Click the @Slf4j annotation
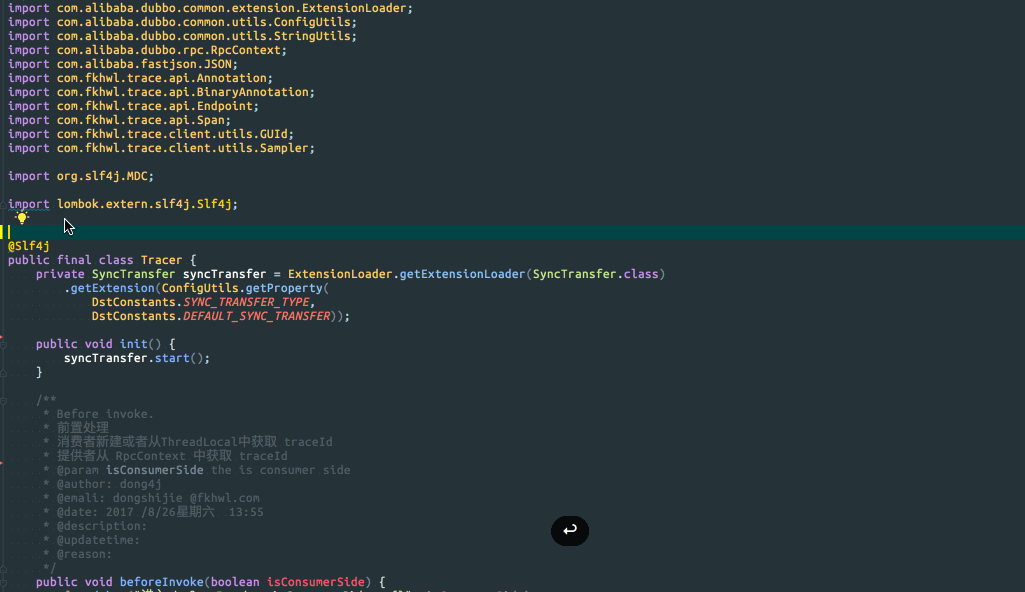 29,246
